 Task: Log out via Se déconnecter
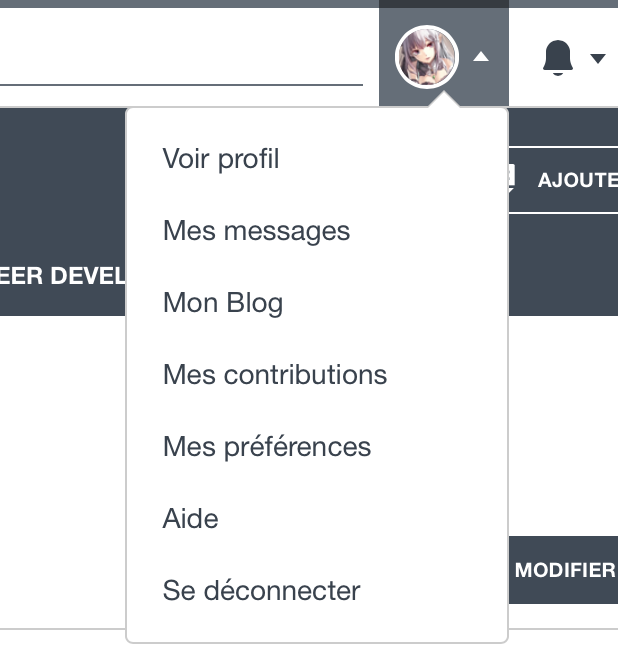261,591
